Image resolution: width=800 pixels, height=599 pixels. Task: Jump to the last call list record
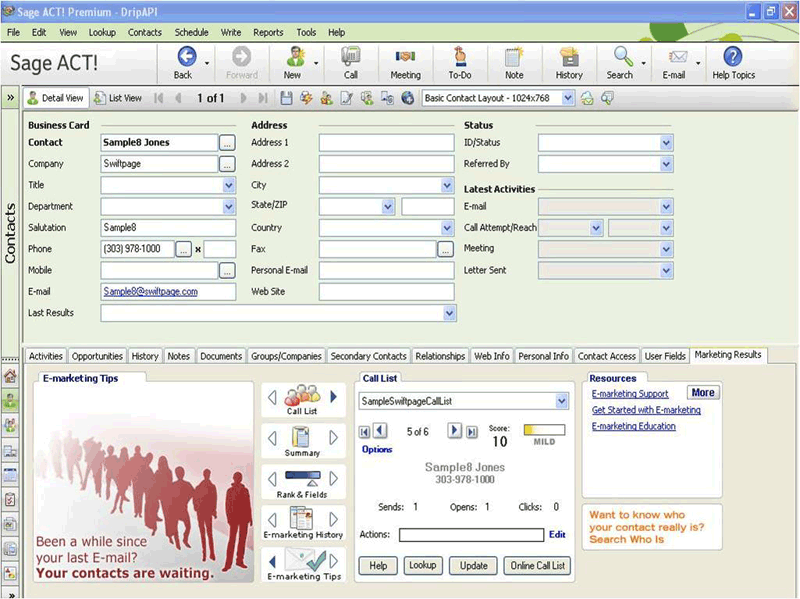tap(472, 432)
